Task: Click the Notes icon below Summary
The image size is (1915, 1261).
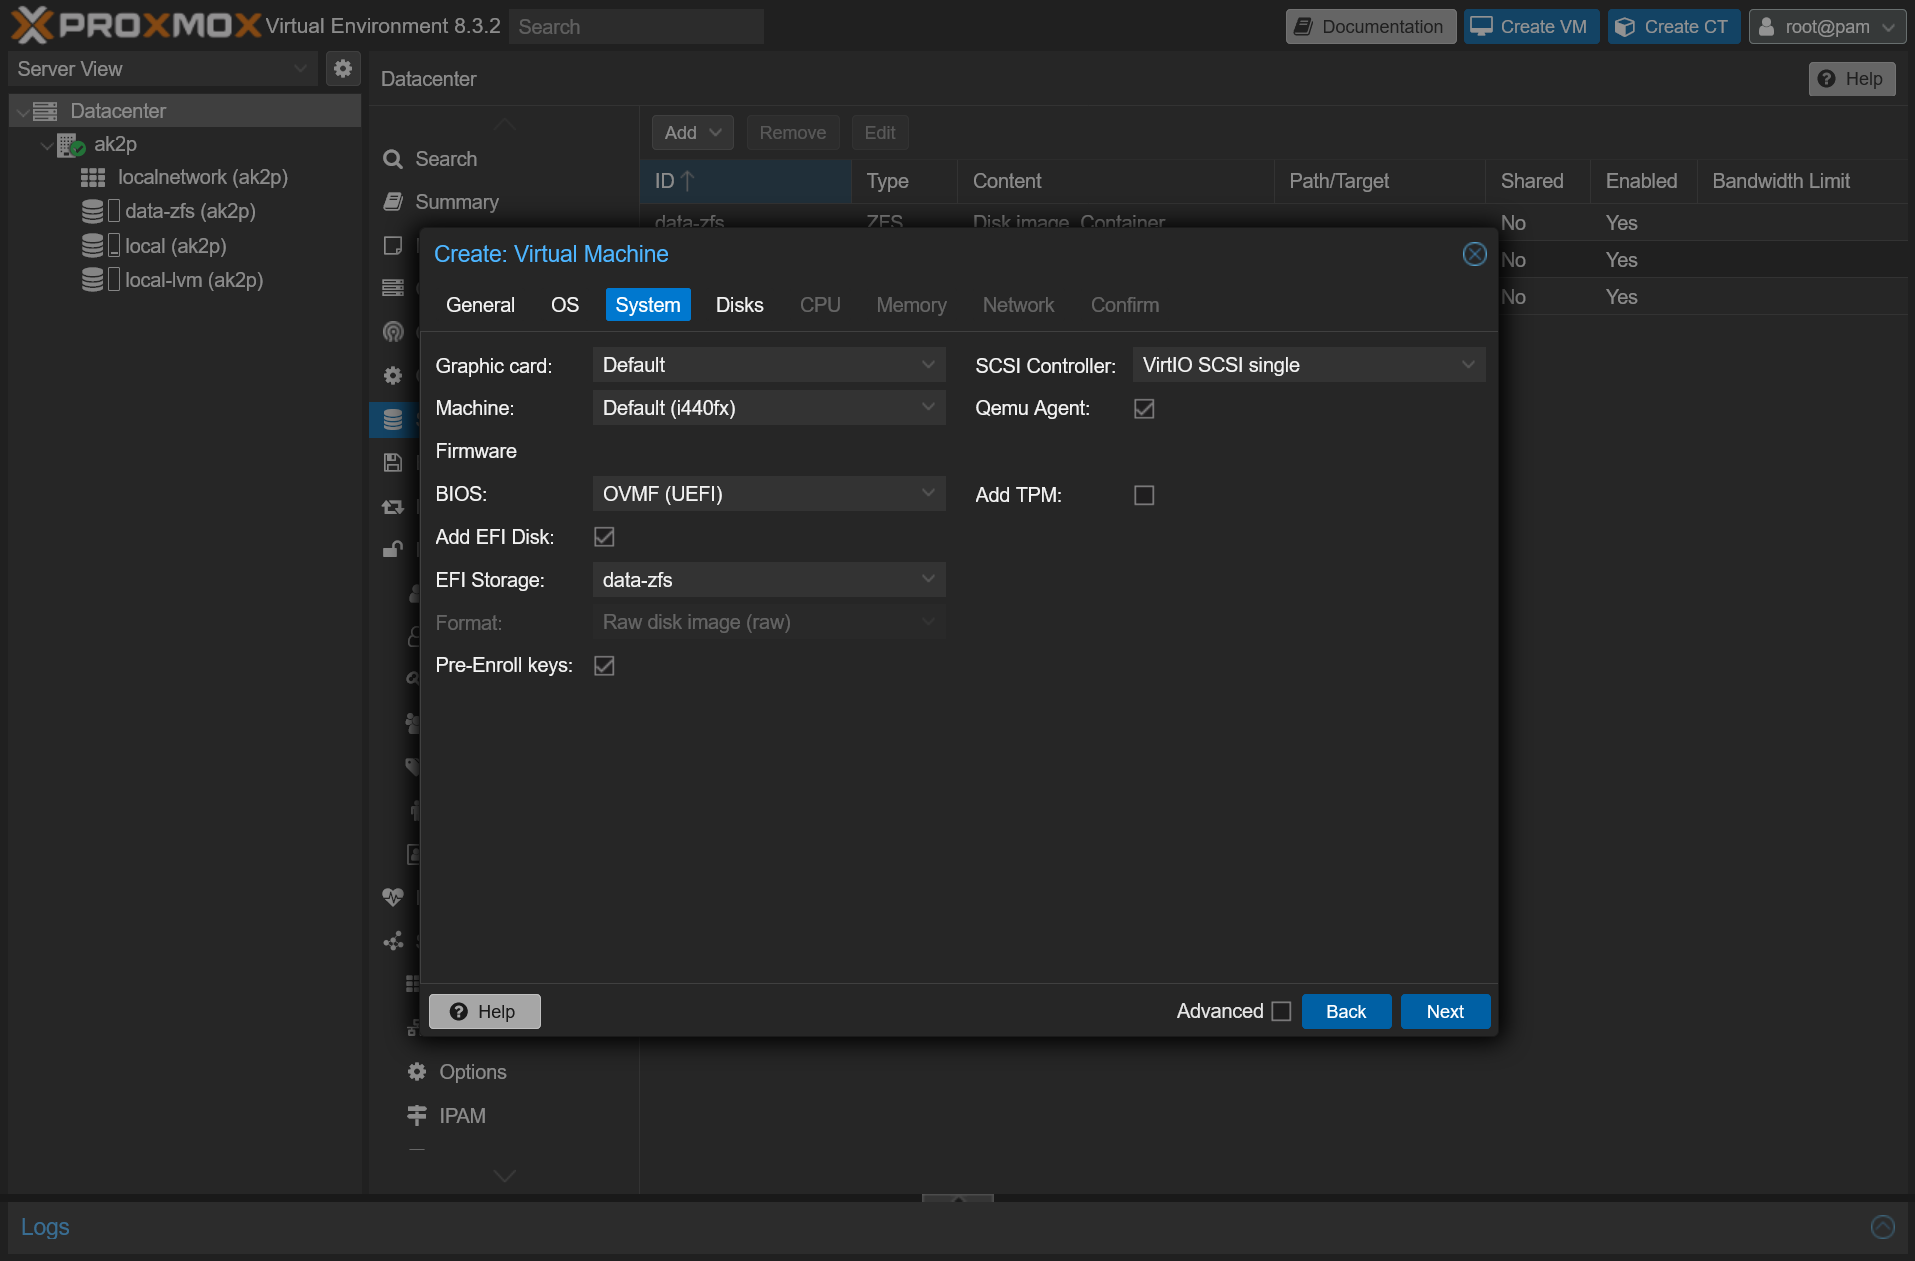Action: [393, 246]
